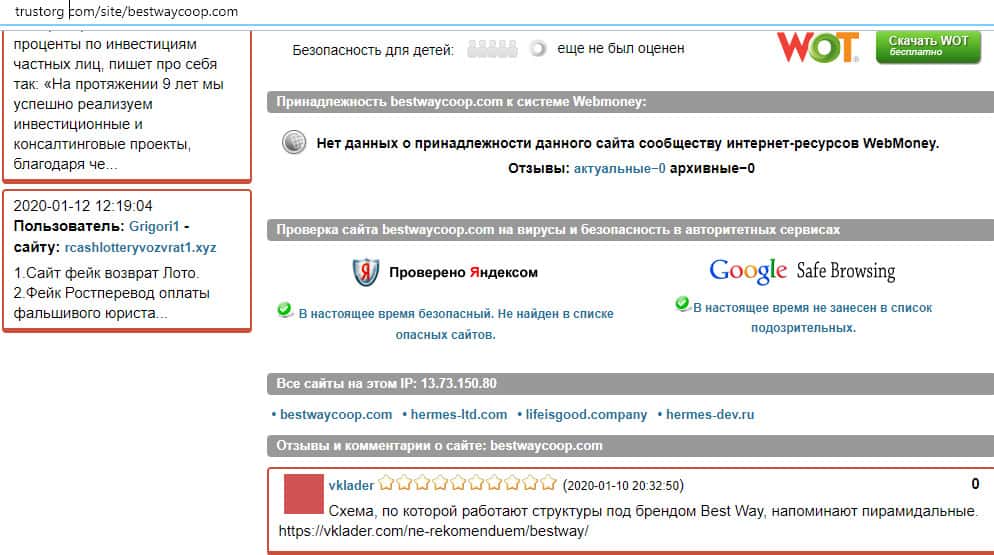
Task: Click the vklader.com/ne-rekomenduem/bestway URL text
Action: click(x=434, y=531)
